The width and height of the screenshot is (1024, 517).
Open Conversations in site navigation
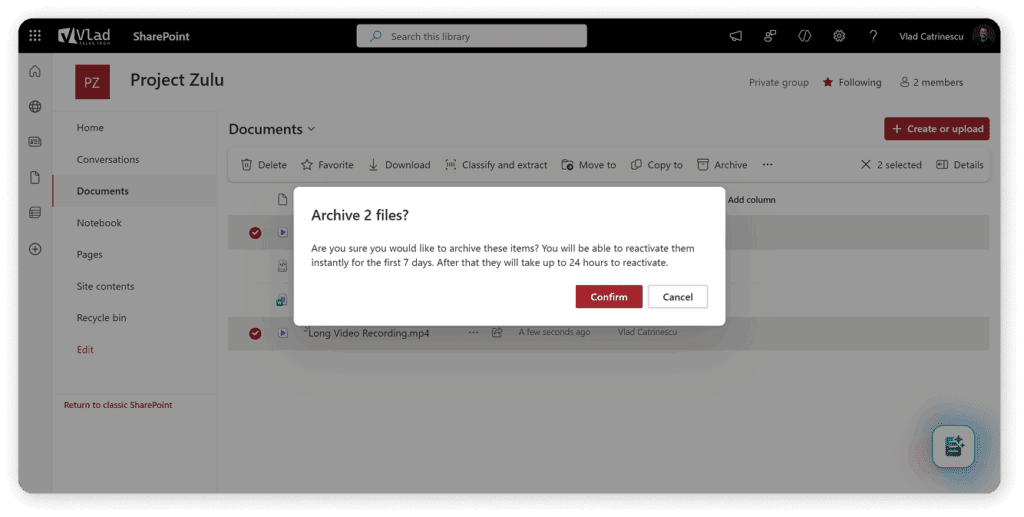tap(108, 159)
